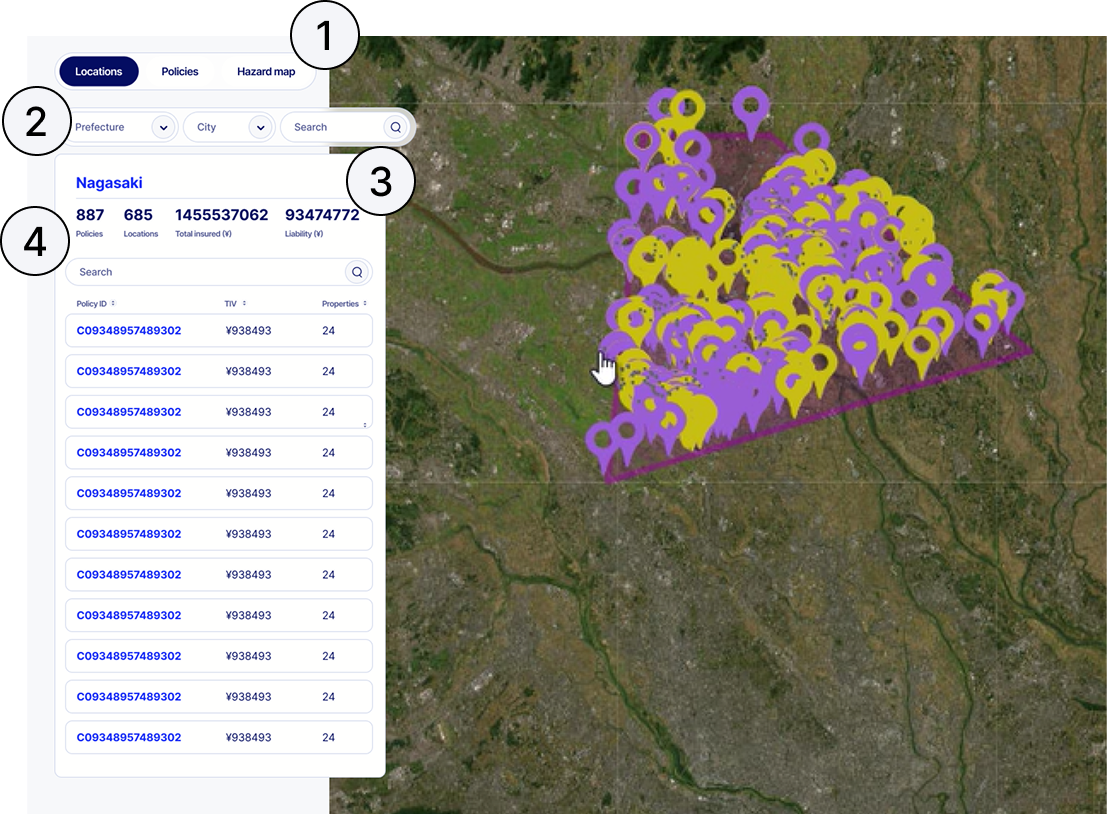
Task: Open the first policy ID in list
Action: [129, 330]
